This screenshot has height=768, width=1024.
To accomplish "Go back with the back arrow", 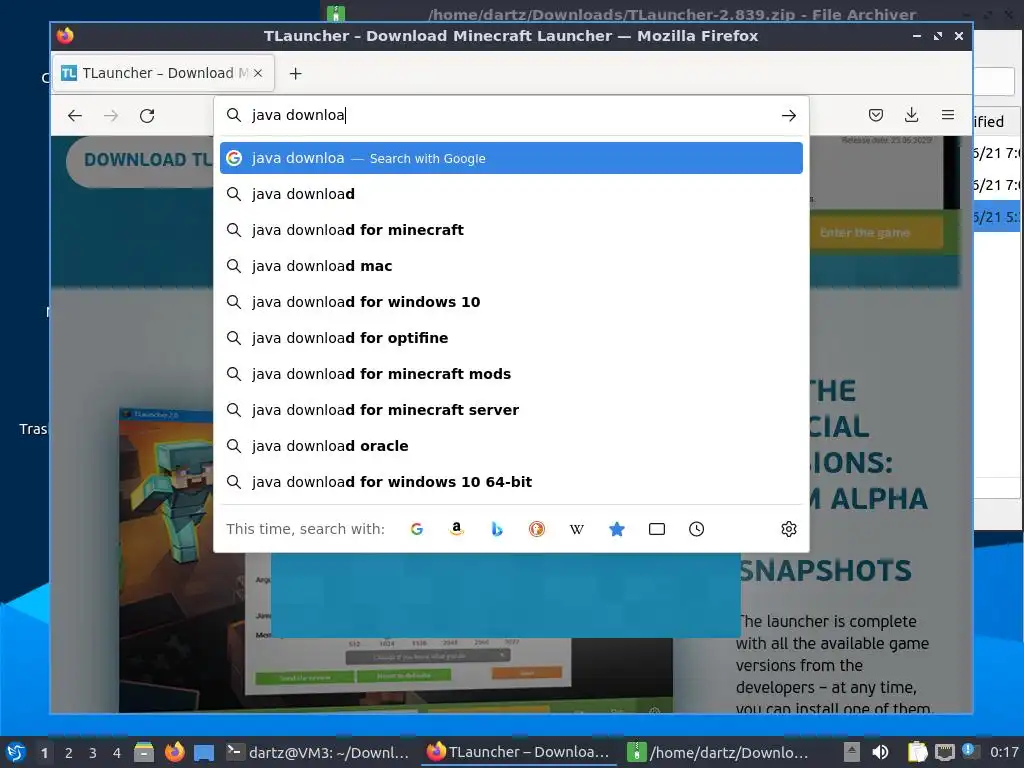I will (x=75, y=116).
